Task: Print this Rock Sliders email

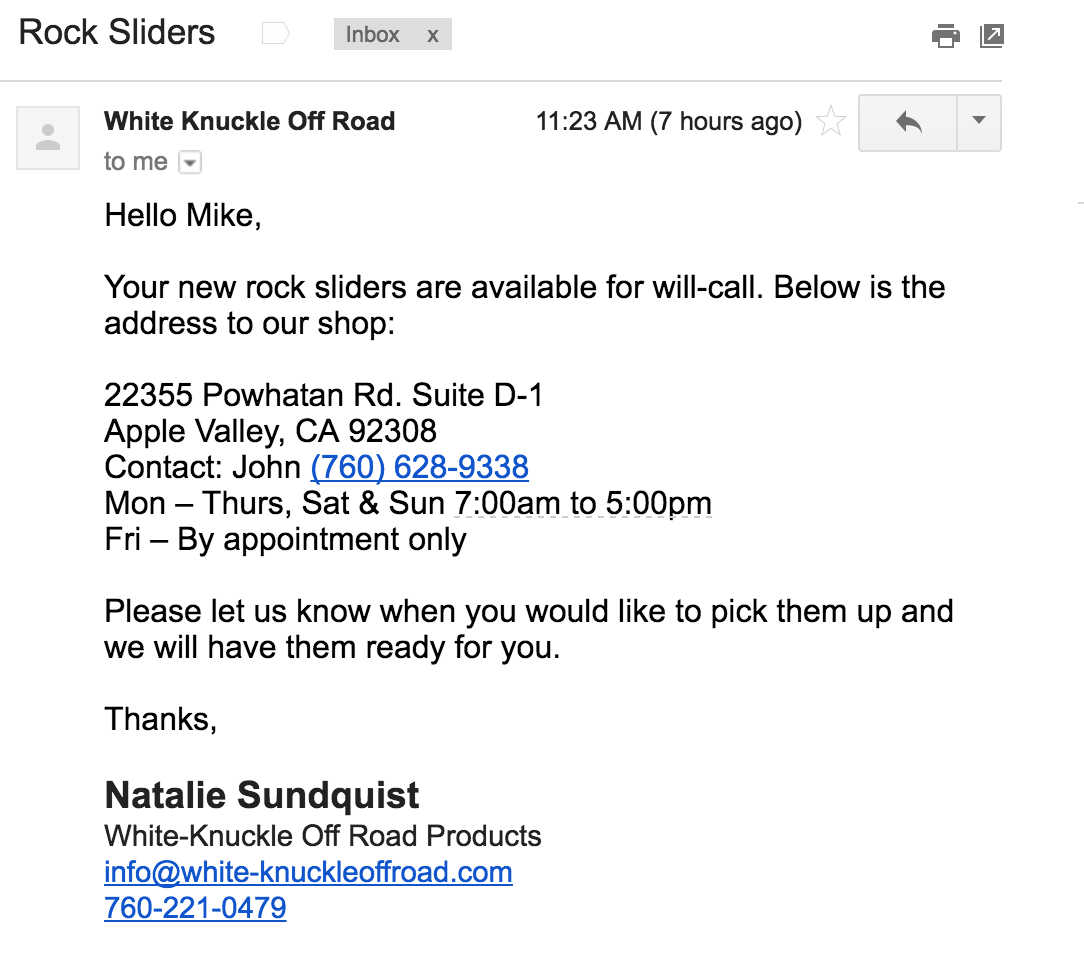Action: (x=945, y=36)
